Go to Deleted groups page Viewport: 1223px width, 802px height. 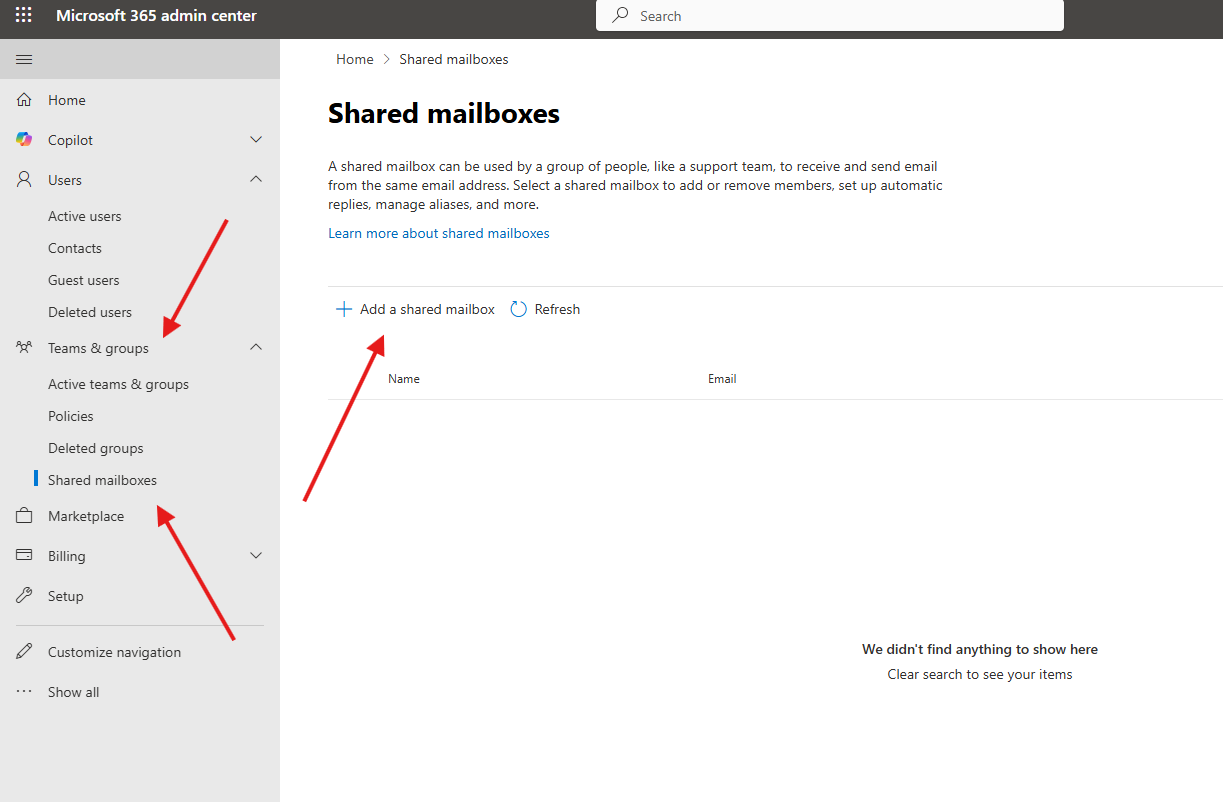pyautogui.click(x=96, y=448)
